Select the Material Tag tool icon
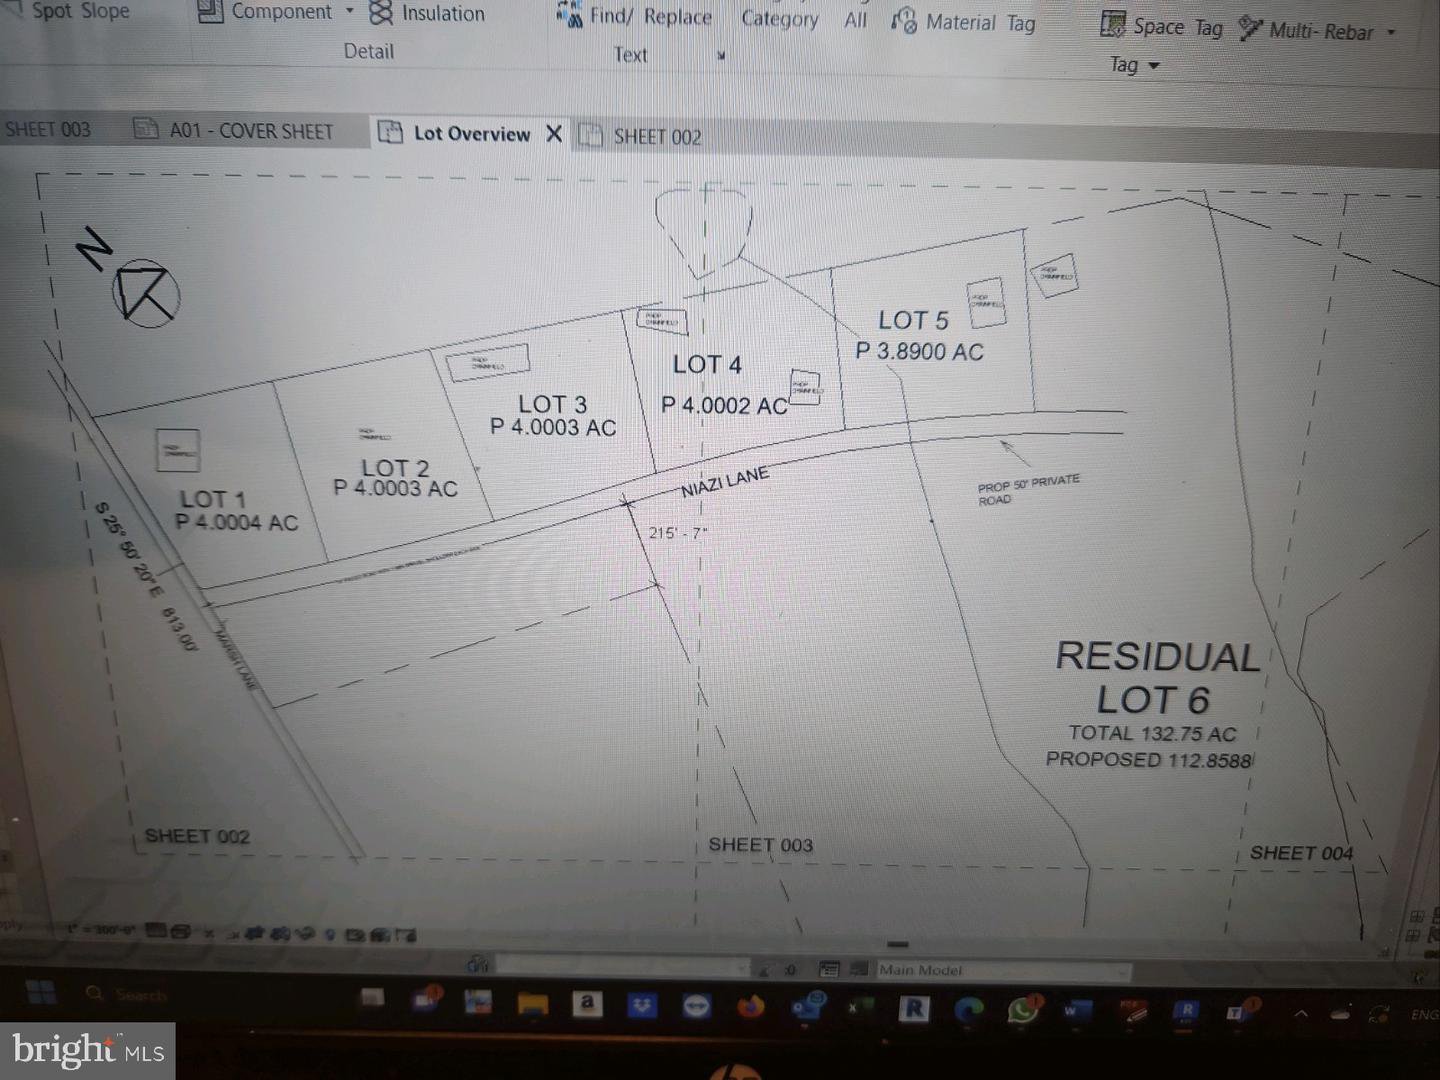This screenshot has height=1080, width=1440. coord(903,21)
